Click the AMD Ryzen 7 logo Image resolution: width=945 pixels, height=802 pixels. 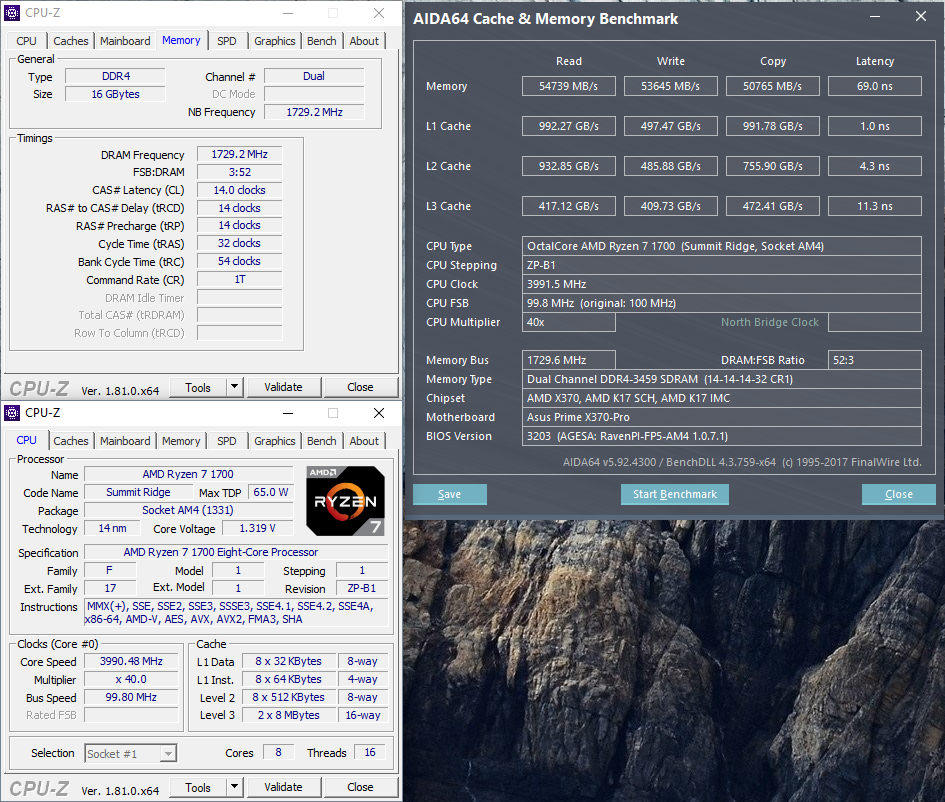coord(345,501)
